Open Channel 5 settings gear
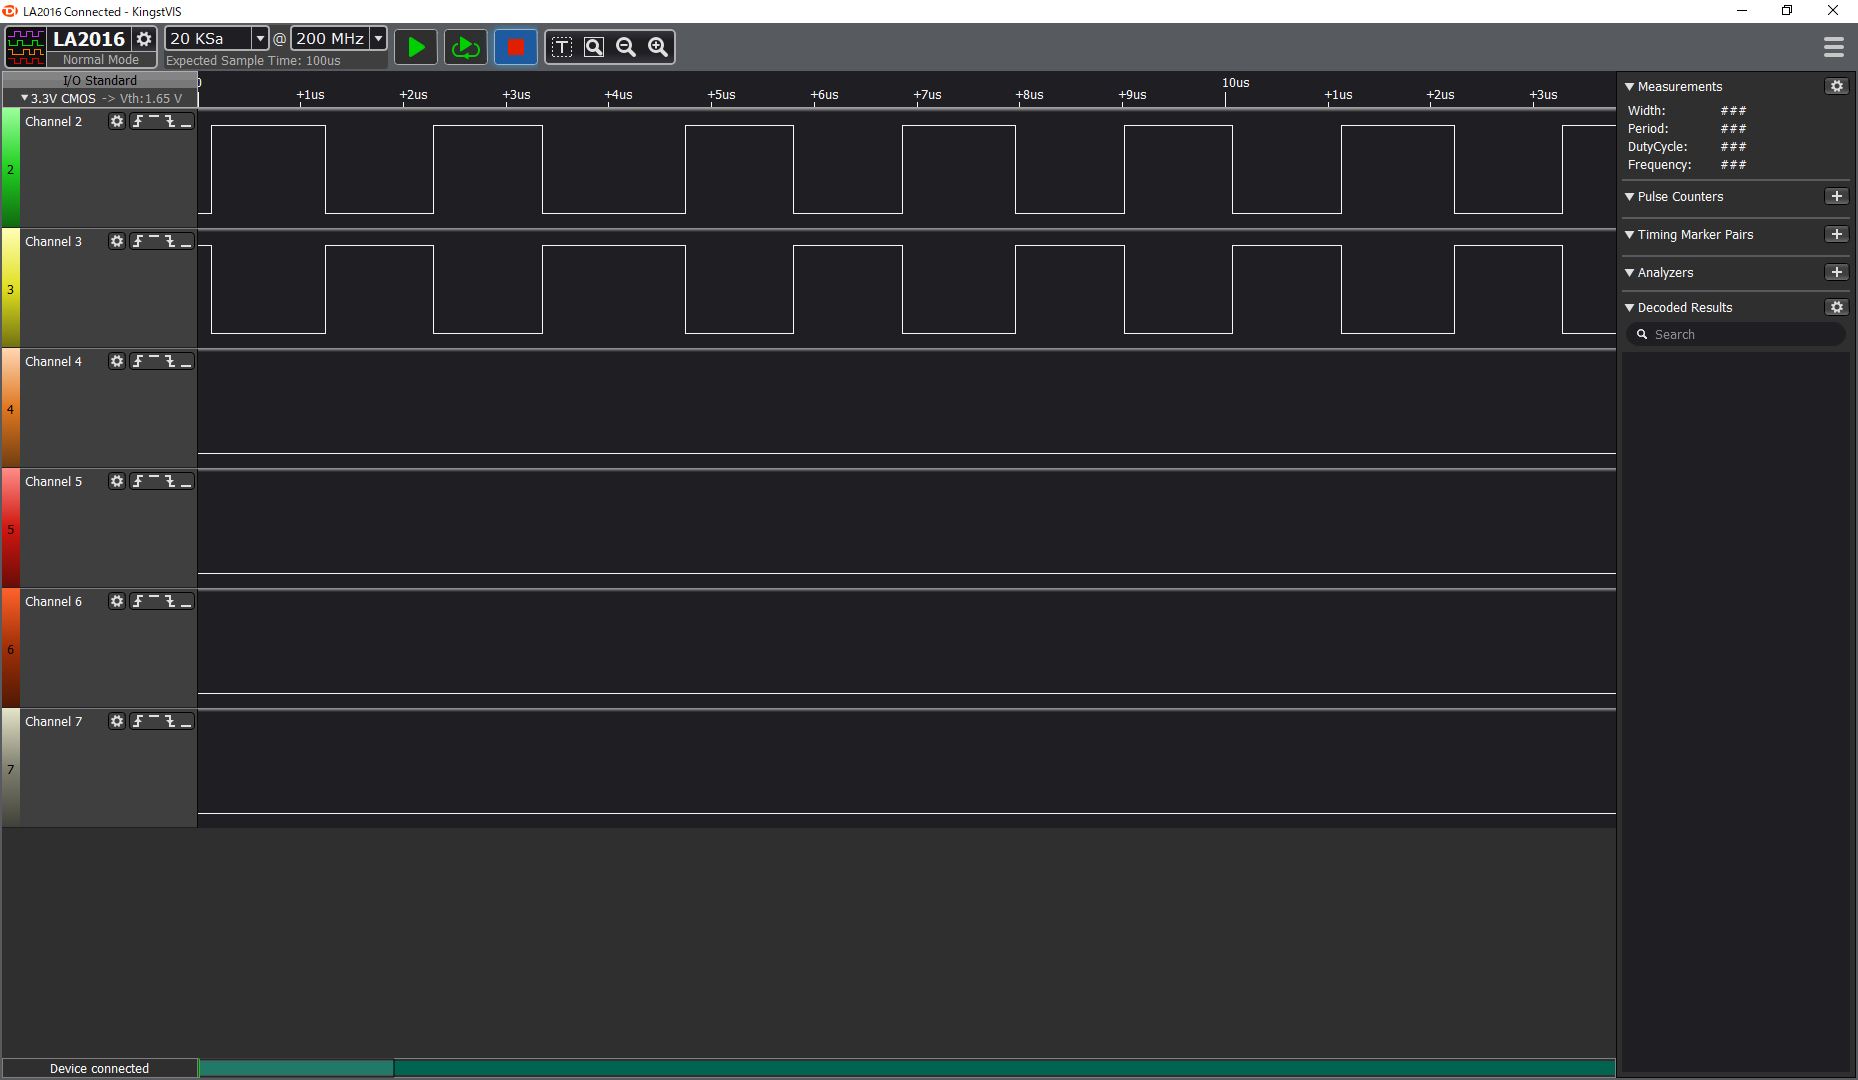Screen dimensions: 1858x1080 [x=117, y=481]
